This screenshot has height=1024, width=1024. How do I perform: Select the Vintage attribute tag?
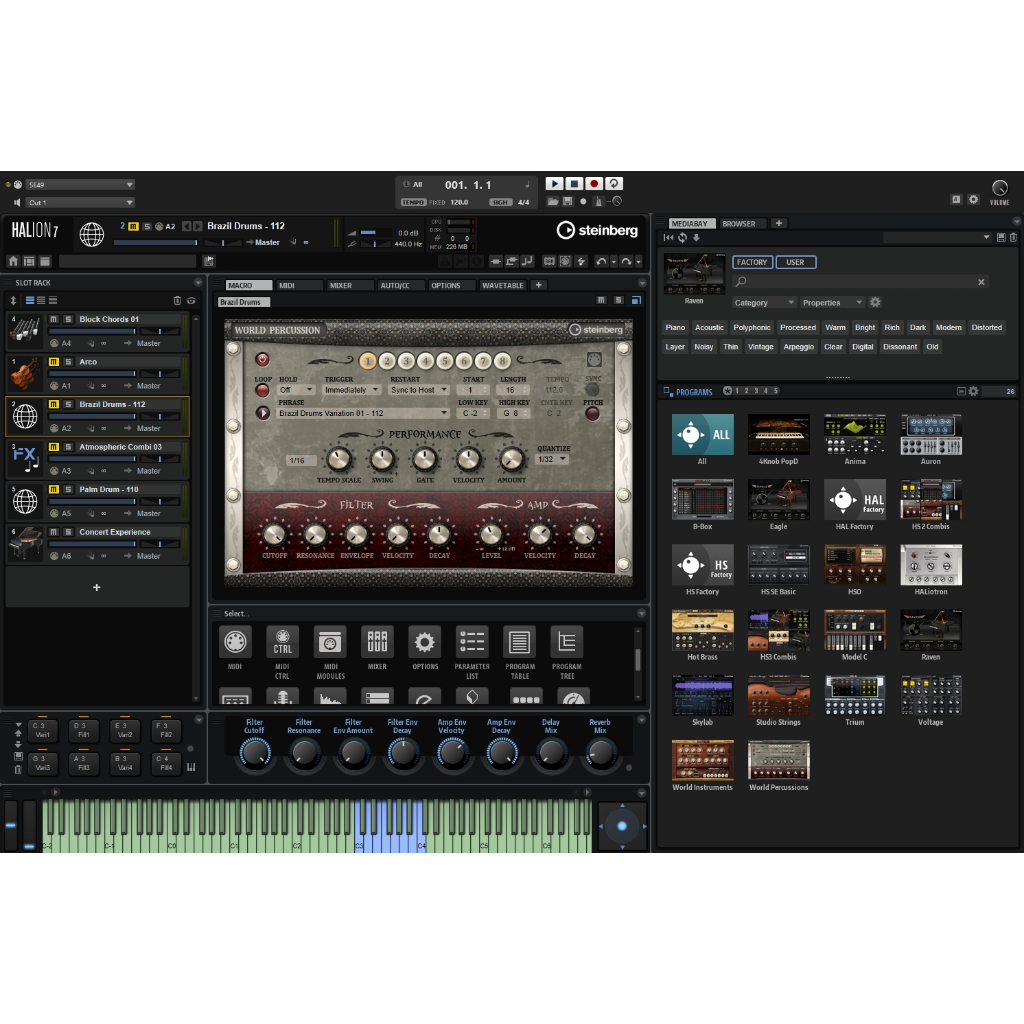(760, 347)
